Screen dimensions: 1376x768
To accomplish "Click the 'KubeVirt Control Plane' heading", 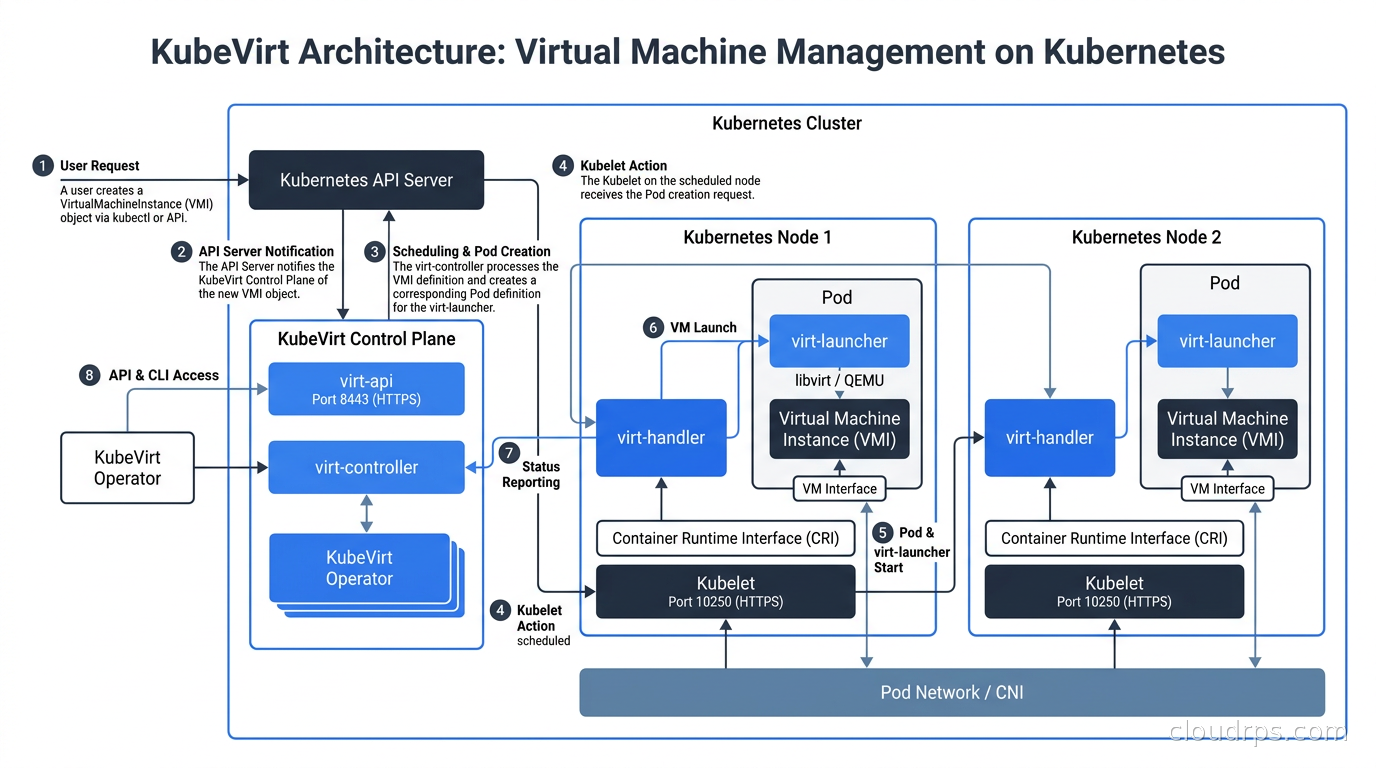I will [366, 339].
